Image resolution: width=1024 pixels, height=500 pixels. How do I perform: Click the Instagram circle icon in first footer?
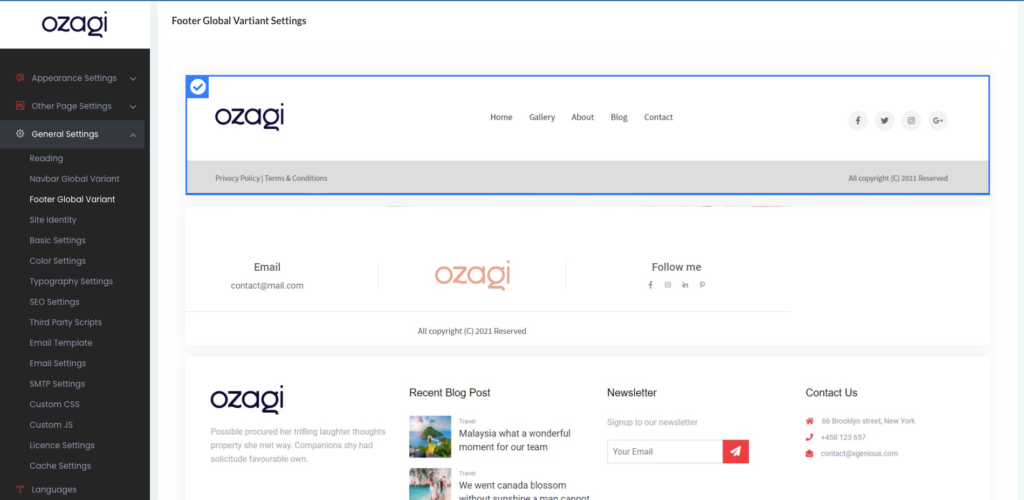pos(911,120)
